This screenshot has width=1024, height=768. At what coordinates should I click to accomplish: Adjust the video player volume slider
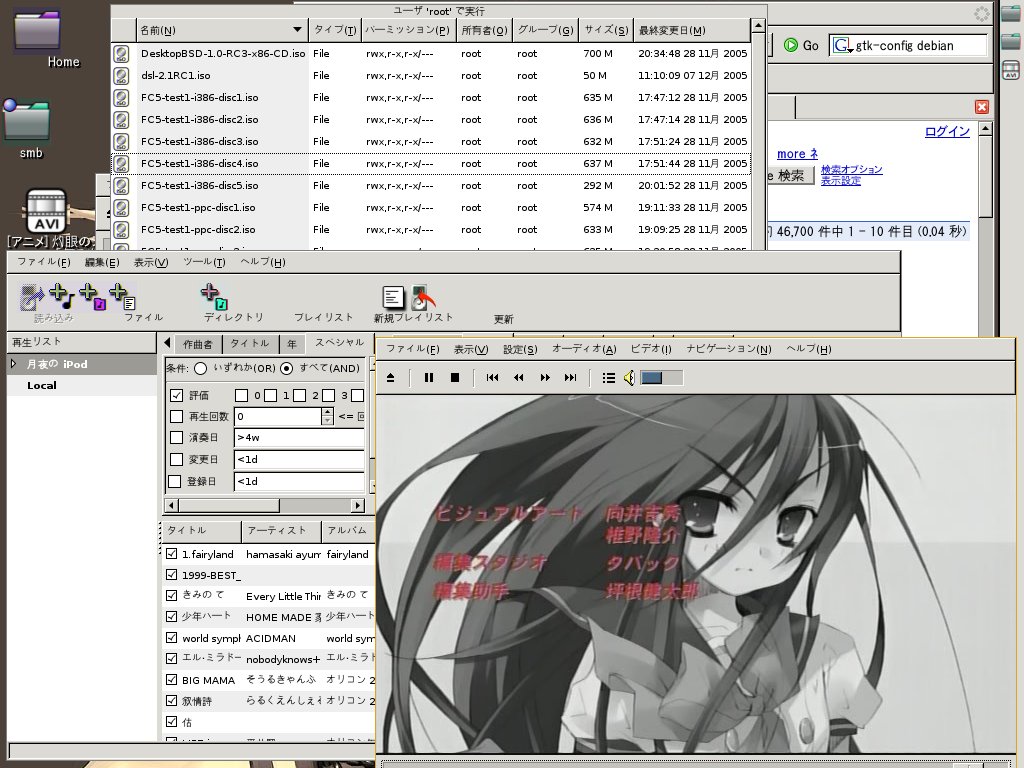click(x=662, y=377)
